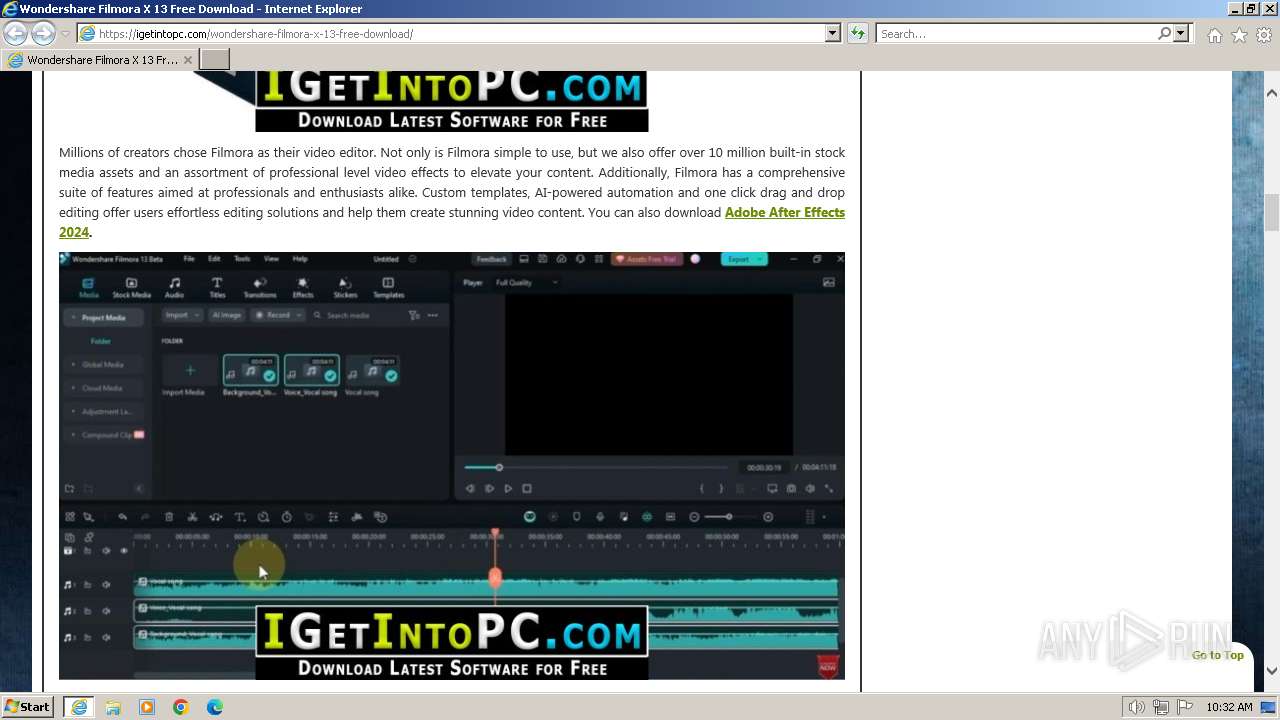1280x720 pixels.
Task: Click the browser Forward arrow button
Action: 43,33
